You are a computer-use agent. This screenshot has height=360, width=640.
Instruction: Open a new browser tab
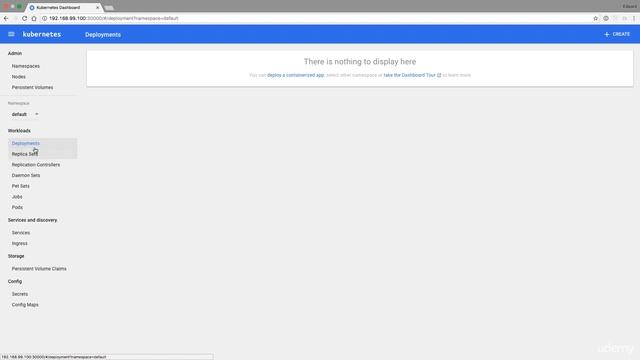tap(109, 8)
